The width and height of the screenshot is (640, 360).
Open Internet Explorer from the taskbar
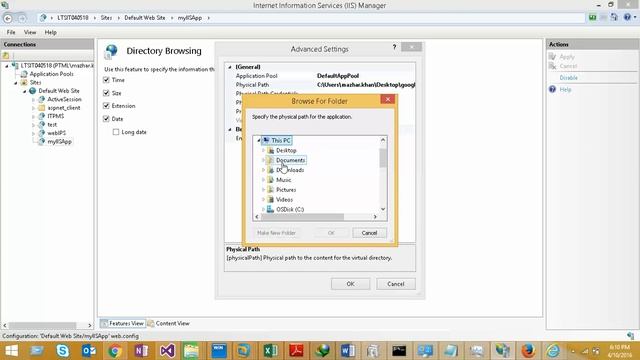(x=553, y=351)
